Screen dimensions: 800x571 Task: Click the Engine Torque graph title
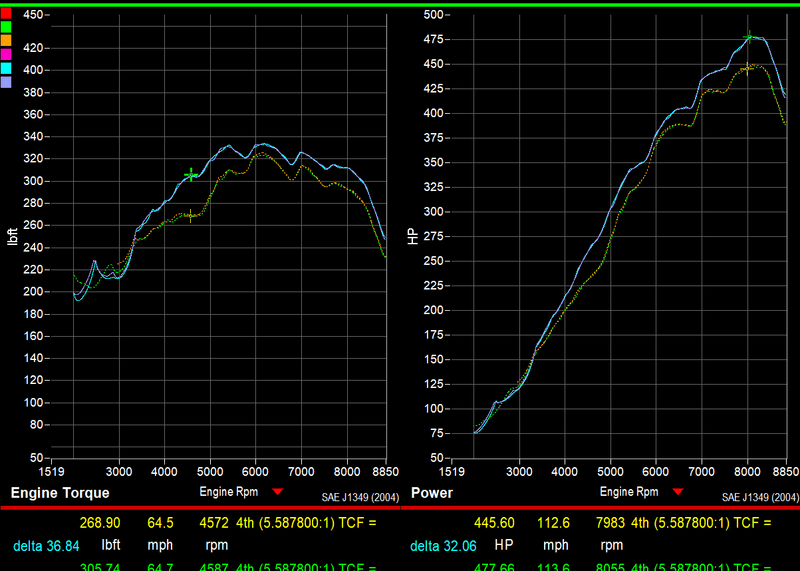60,493
